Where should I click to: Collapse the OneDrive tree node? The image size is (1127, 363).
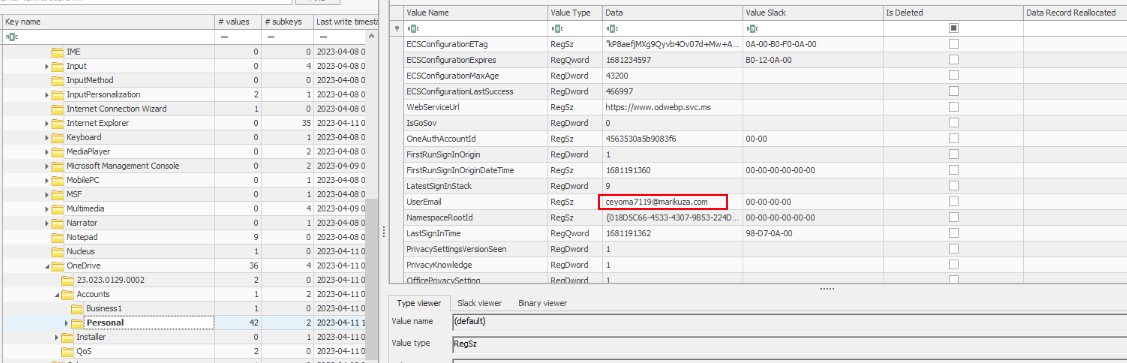tap(47, 266)
